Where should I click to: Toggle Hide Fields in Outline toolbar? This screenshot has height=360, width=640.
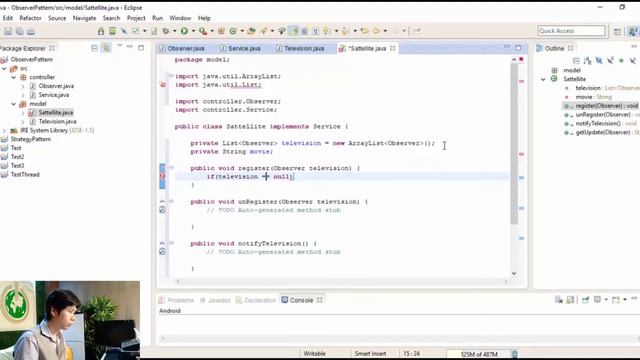pos(599,60)
